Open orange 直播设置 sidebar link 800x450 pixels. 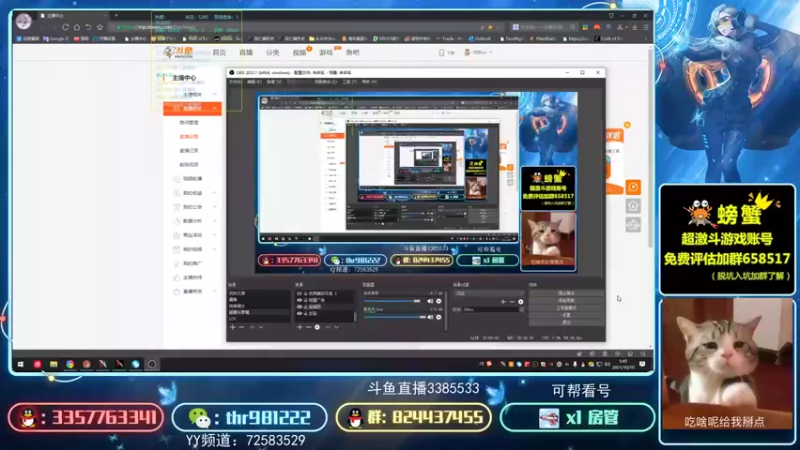[x=189, y=137]
